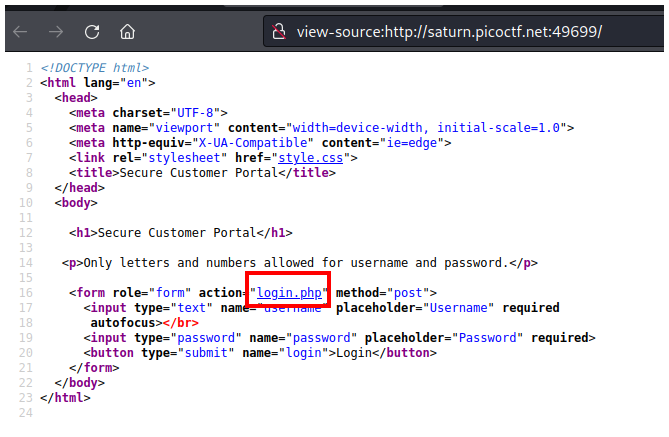Click the view-source URL in address bar
This screenshot has width=669, height=437.
point(449,31)
